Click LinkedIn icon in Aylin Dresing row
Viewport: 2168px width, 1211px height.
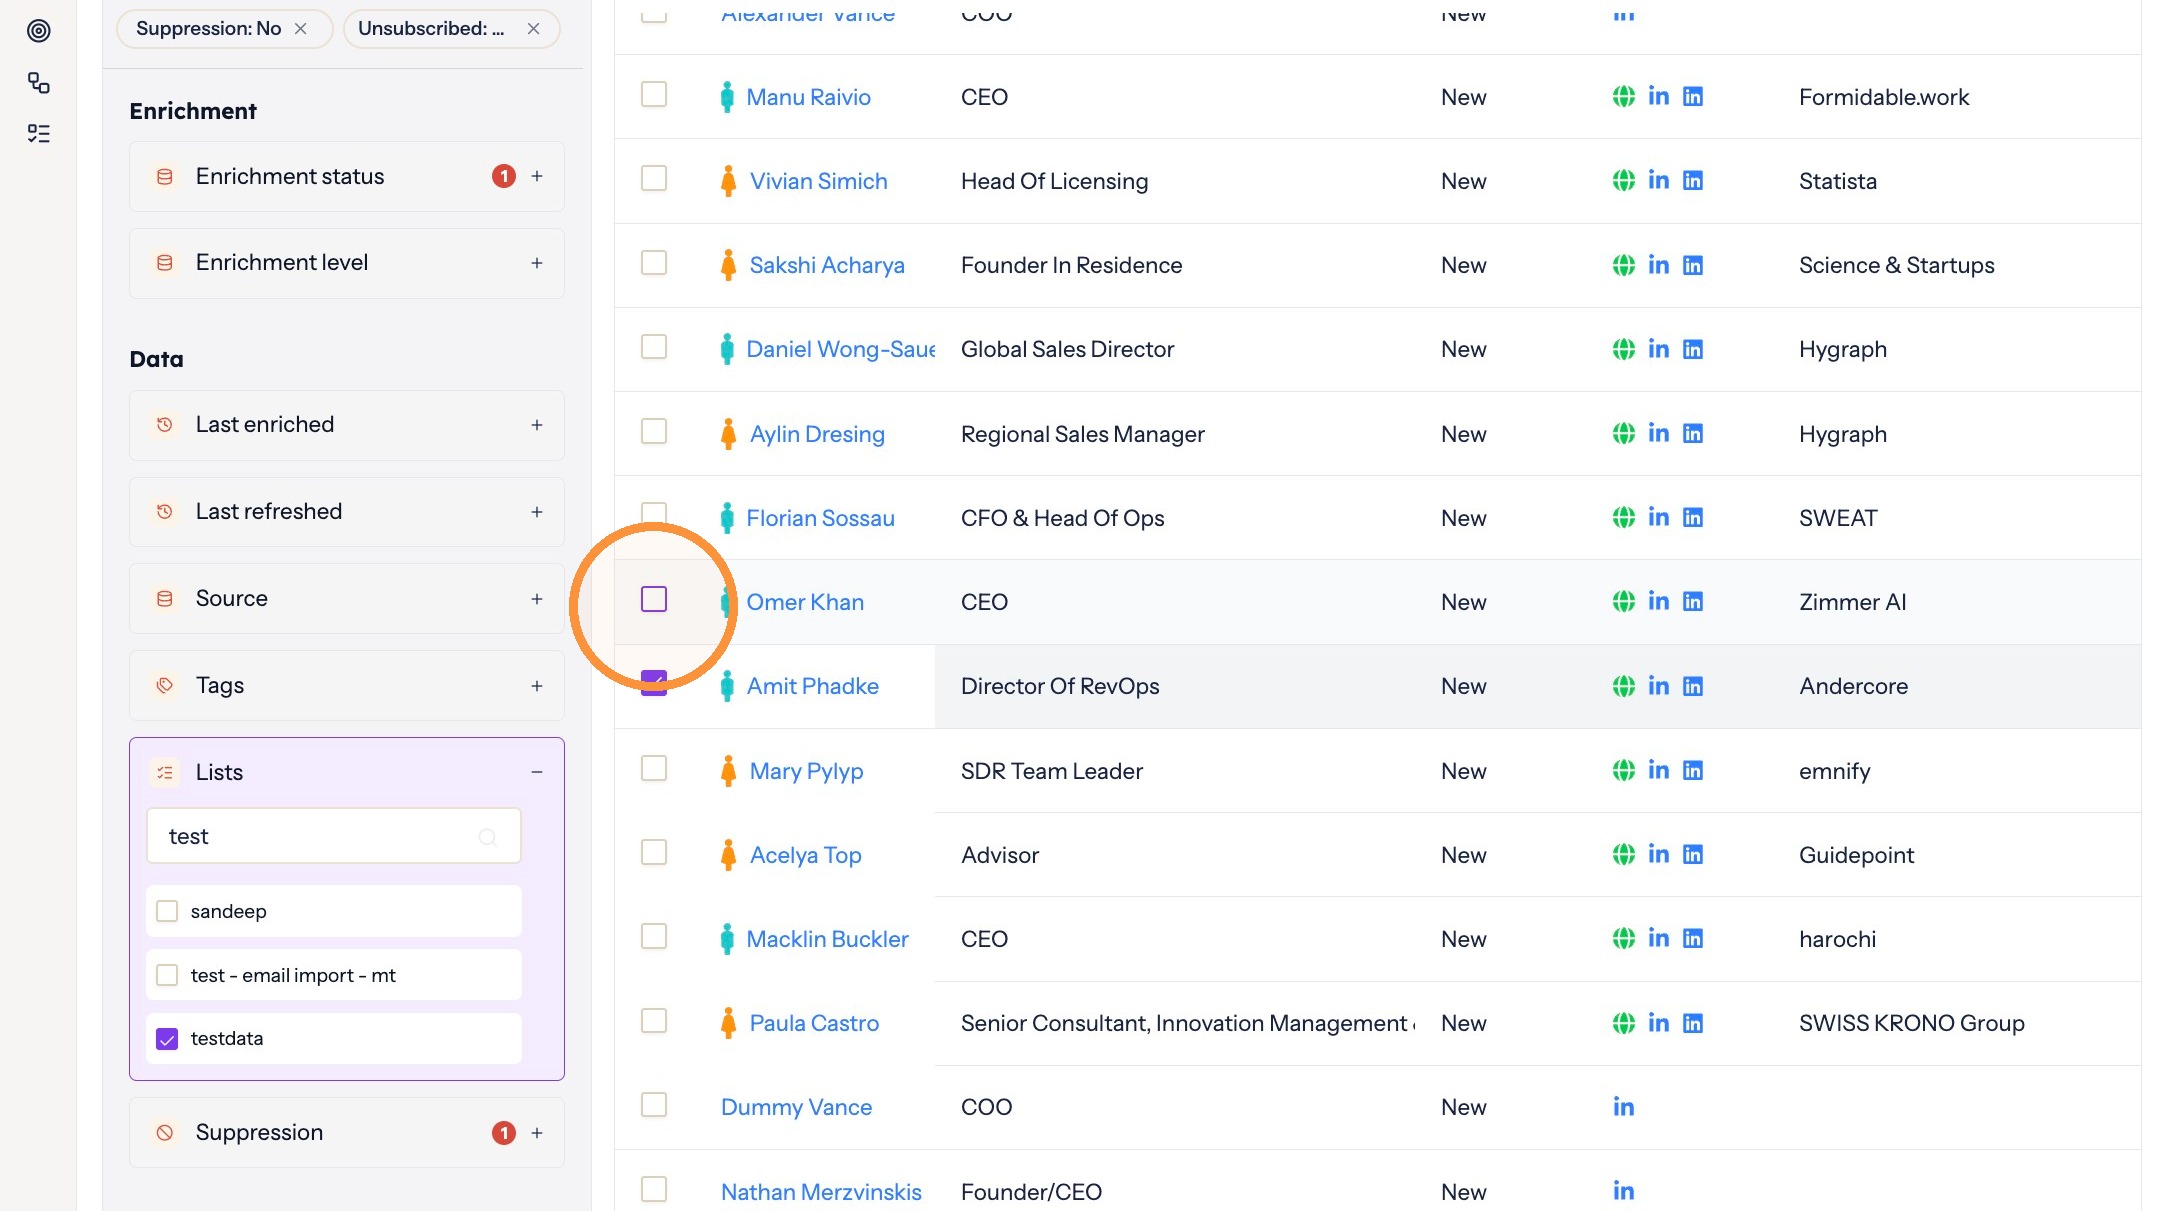coord(1658,433)
